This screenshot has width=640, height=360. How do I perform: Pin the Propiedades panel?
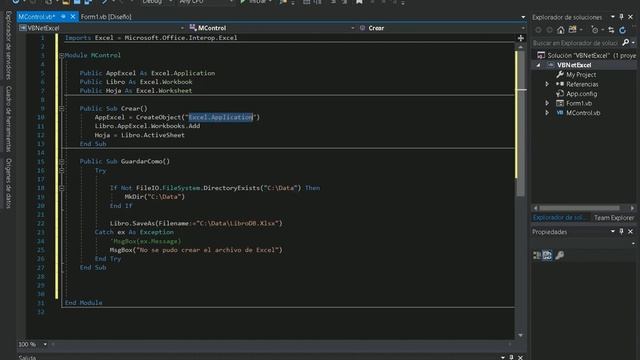click(621, 231)
